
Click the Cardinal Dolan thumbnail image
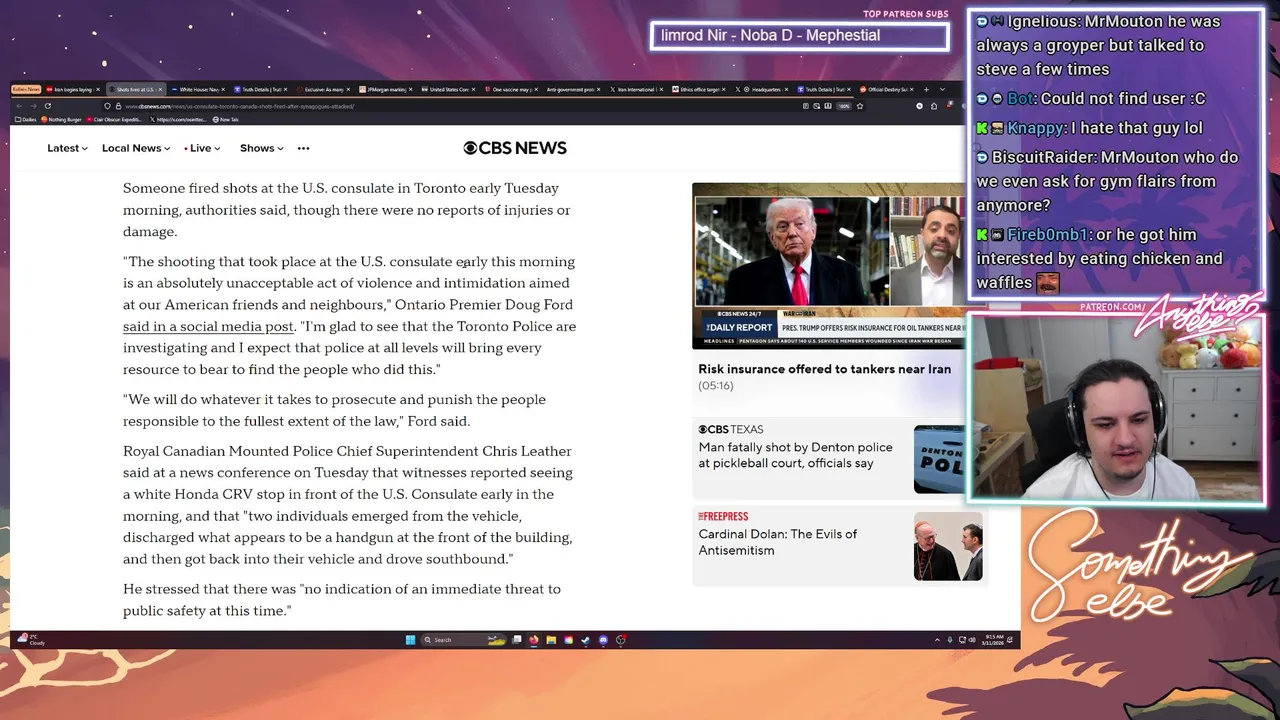948,546
